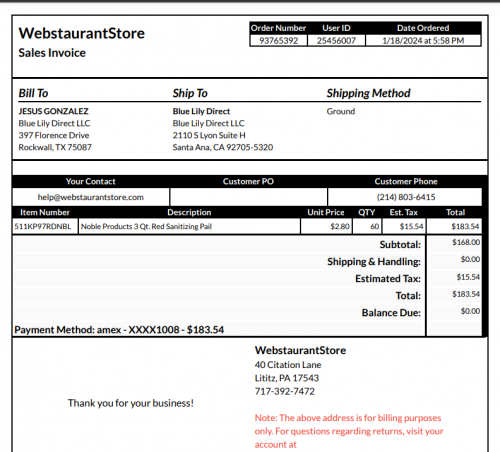Select the Sales Invoice heading
500x452 pixels.
click(52, 53)
